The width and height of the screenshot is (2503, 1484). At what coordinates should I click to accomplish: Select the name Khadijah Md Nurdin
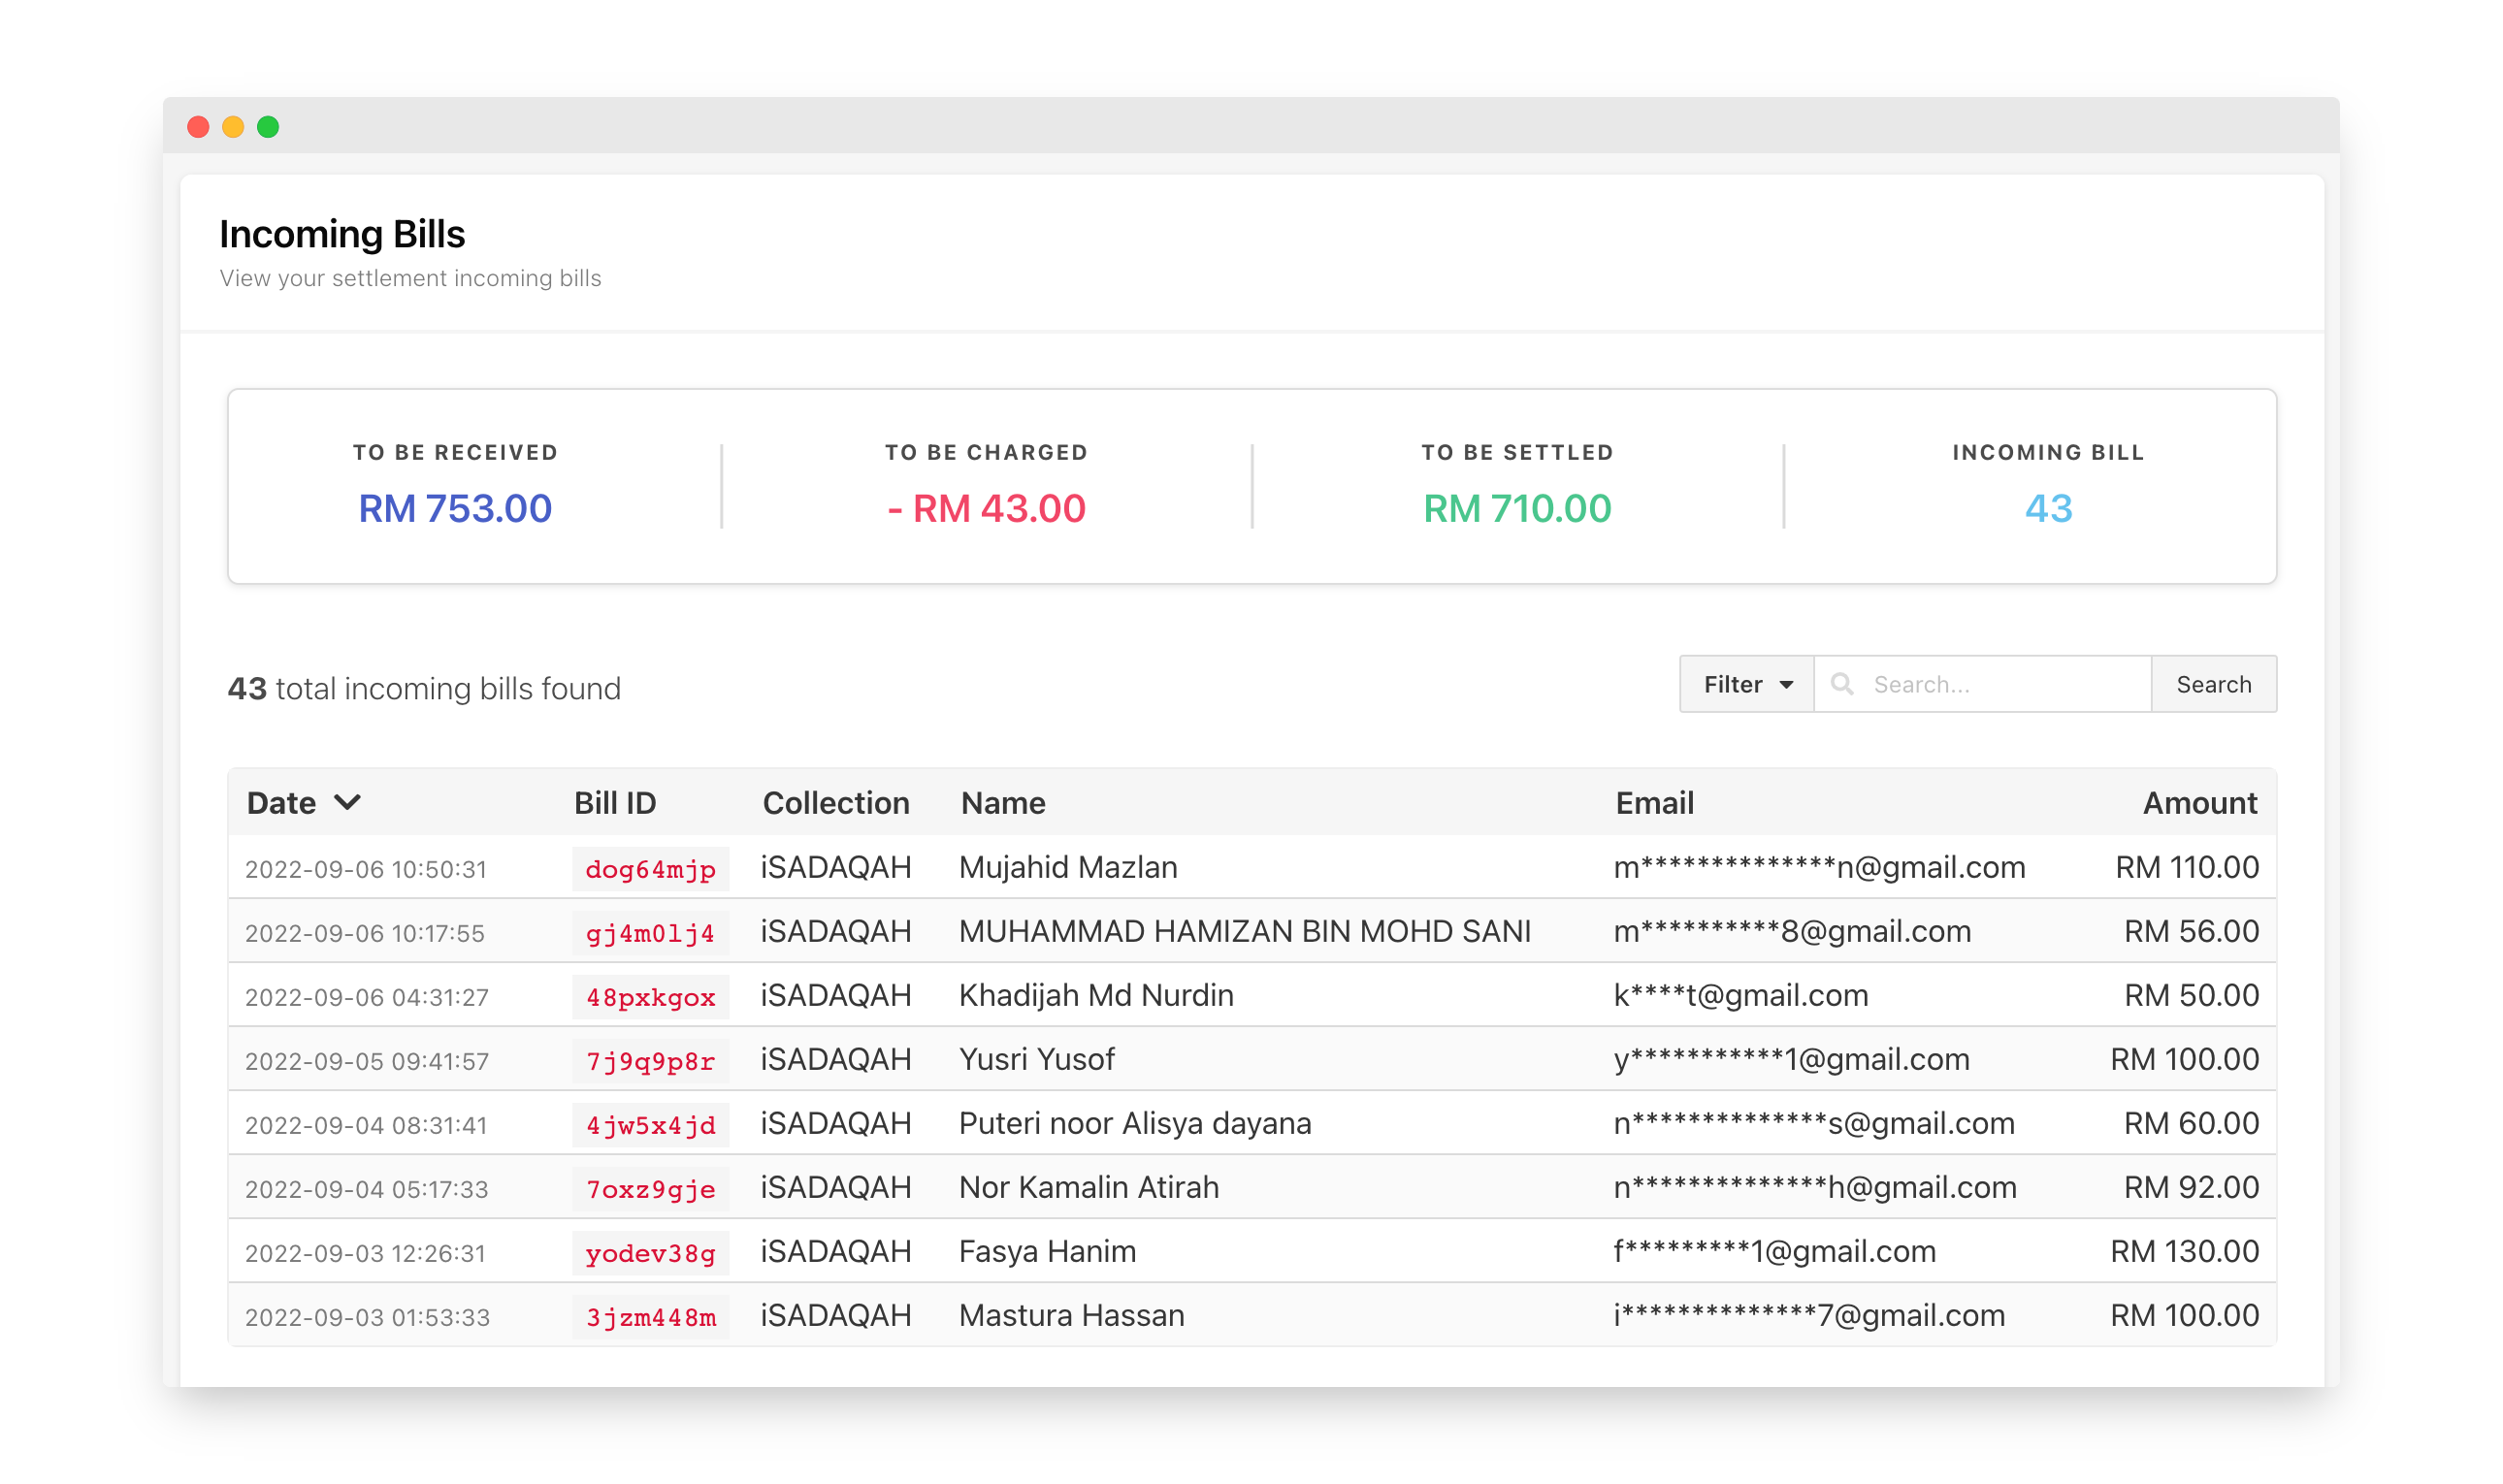tap(1096, 995)
